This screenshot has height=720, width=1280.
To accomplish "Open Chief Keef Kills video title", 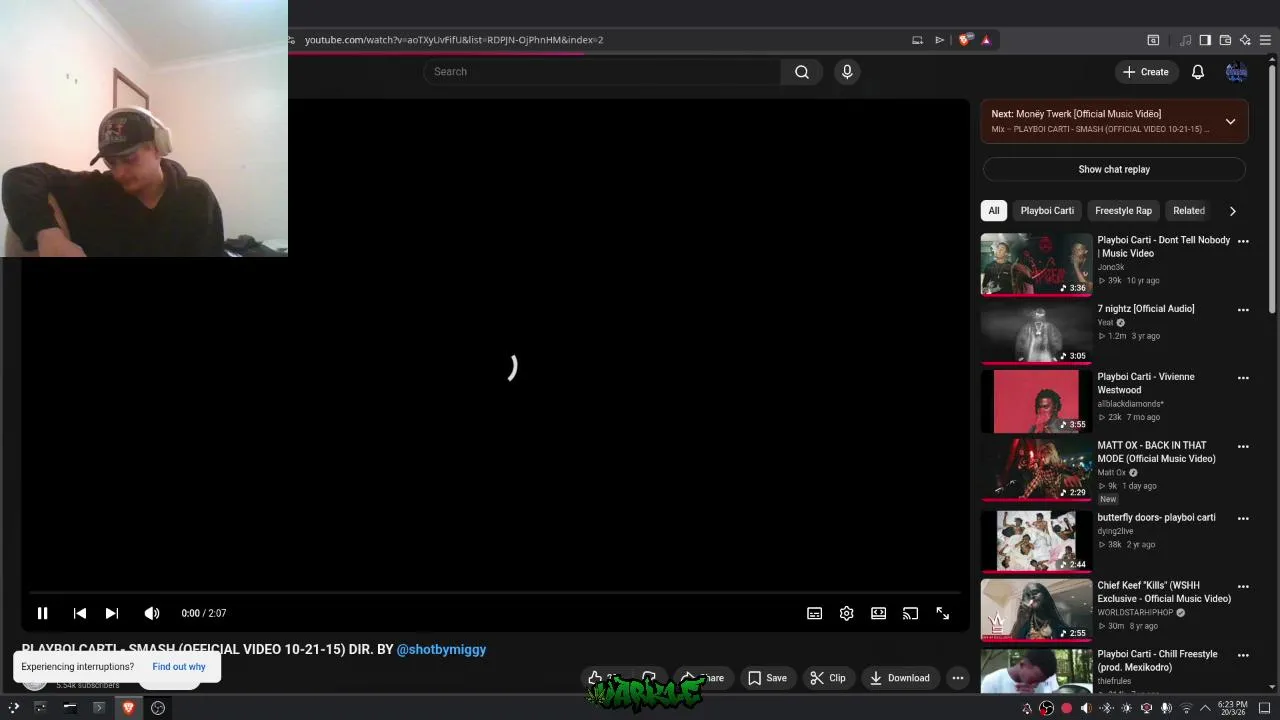I will [1164, 592].
